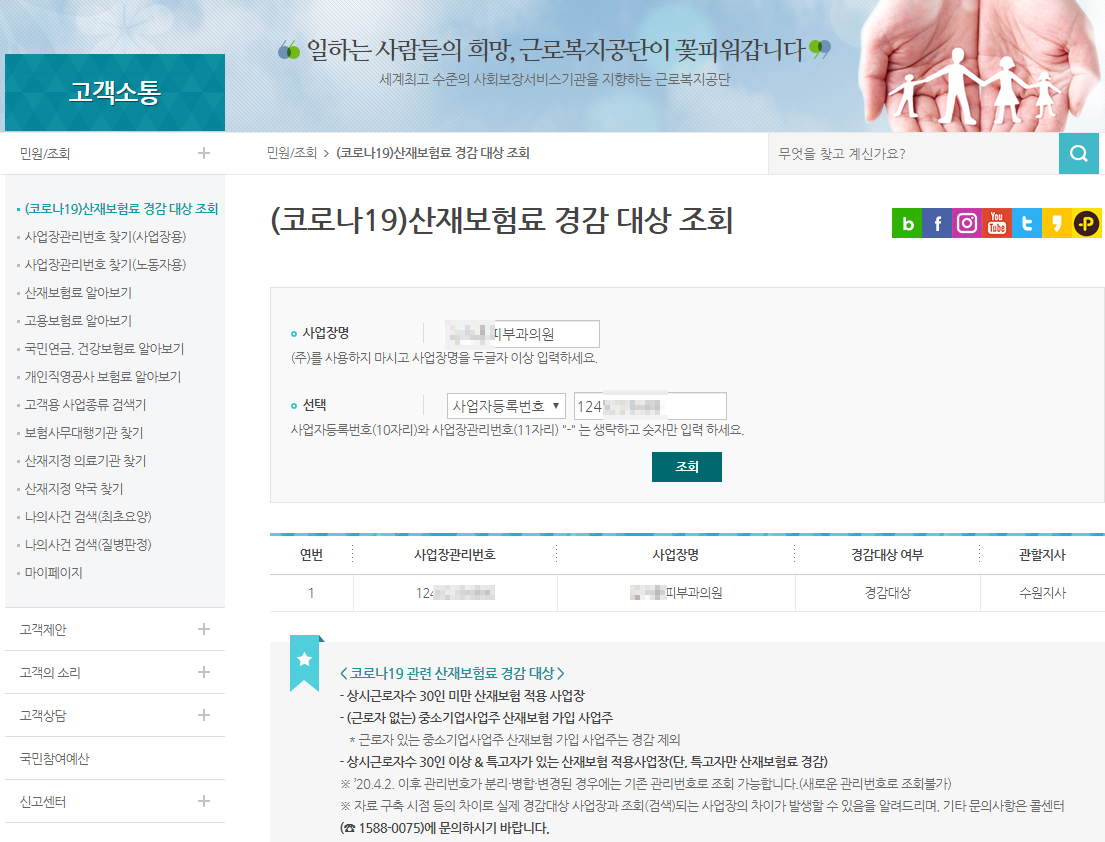This screenshot has width=1105, height=842.
Task: Open the KakaoStory quote-mark icon
Action: [1056, 224]
